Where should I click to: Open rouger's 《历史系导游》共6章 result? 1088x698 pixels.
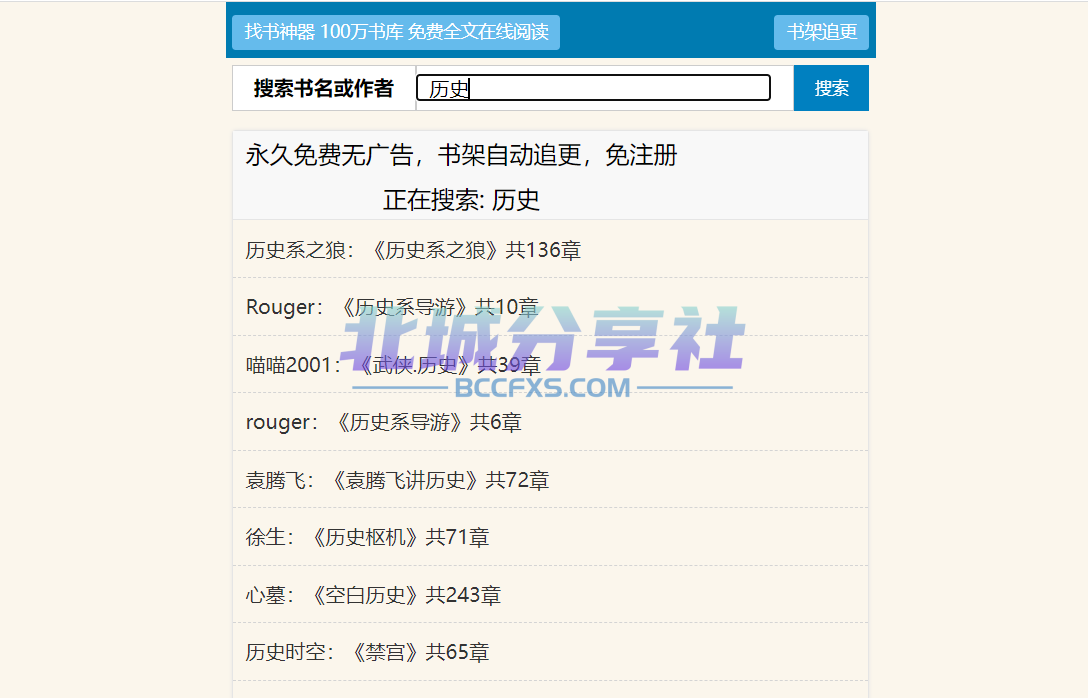[550, 422]
